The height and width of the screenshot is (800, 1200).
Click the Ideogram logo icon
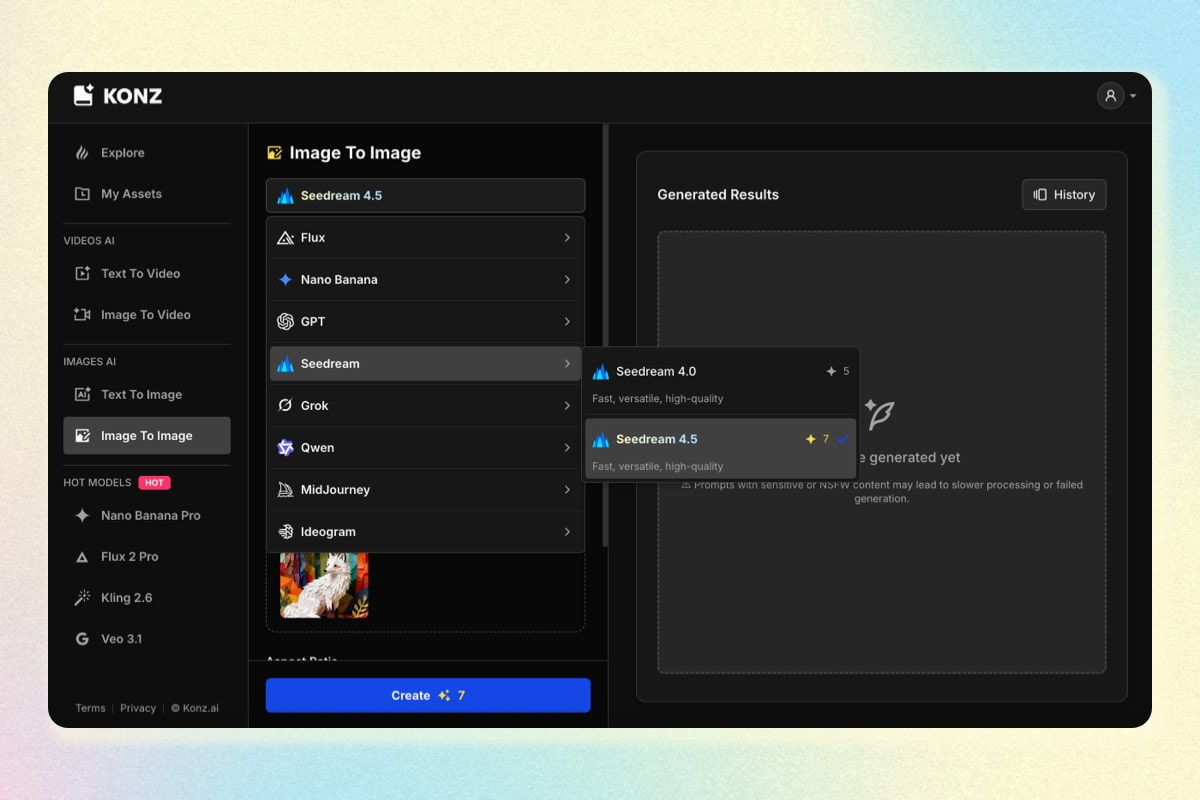coord(285,532)
